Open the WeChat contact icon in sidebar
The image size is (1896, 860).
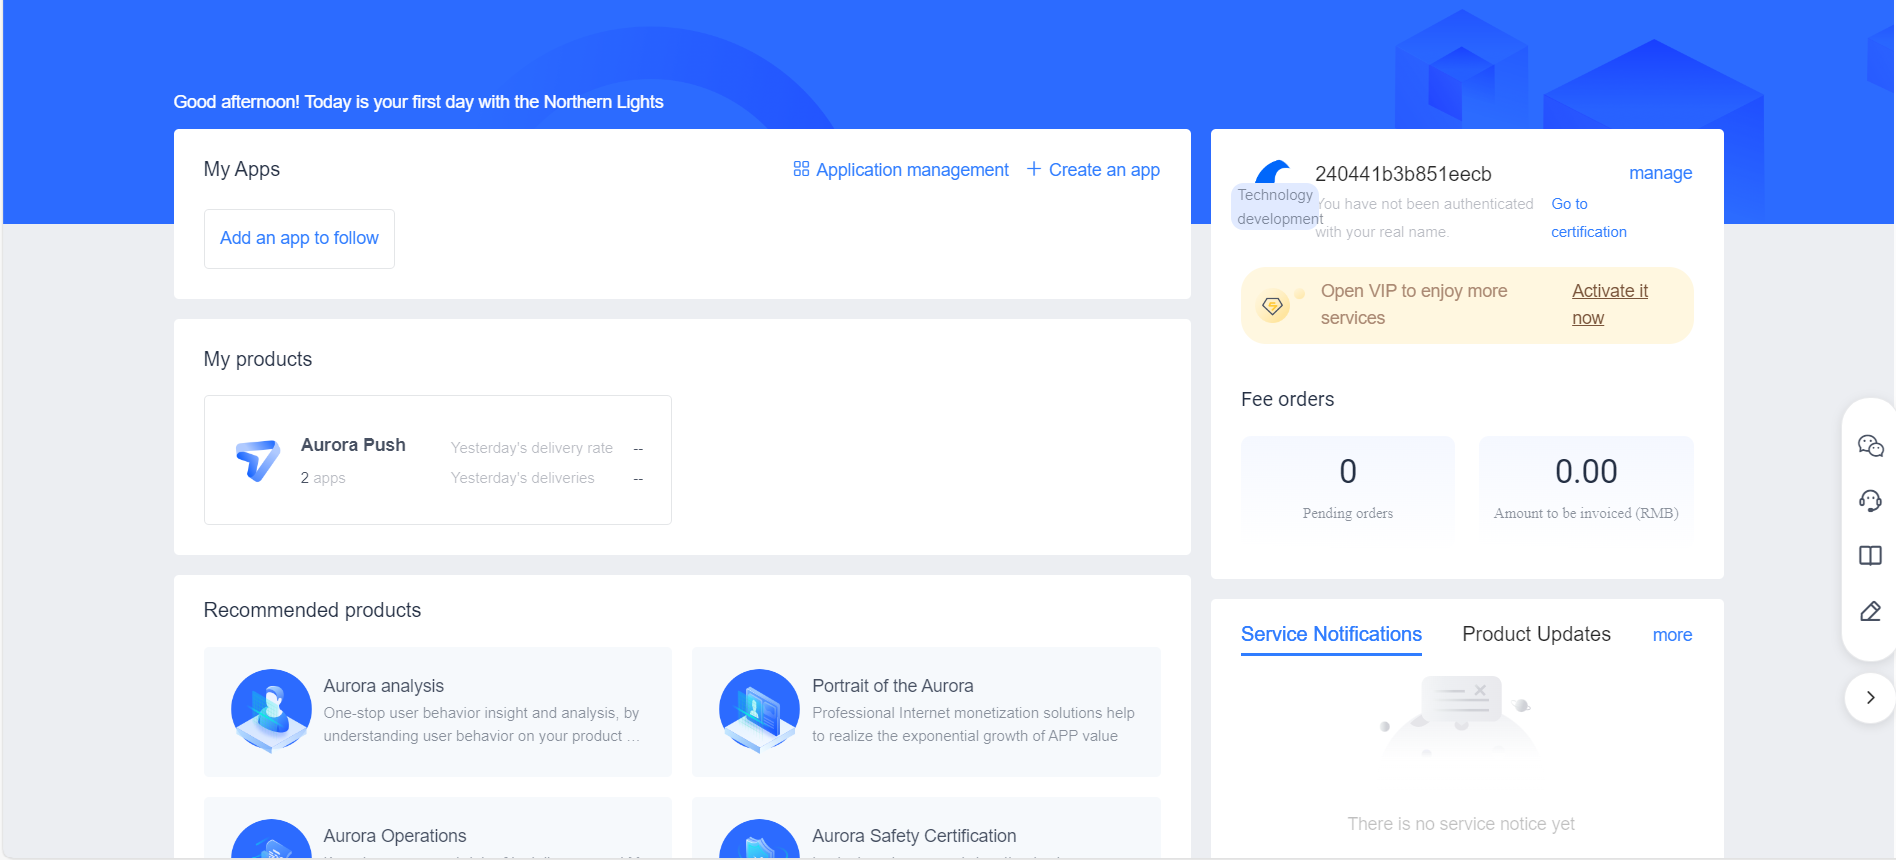pyautogui.click(x=1870, y=446)
